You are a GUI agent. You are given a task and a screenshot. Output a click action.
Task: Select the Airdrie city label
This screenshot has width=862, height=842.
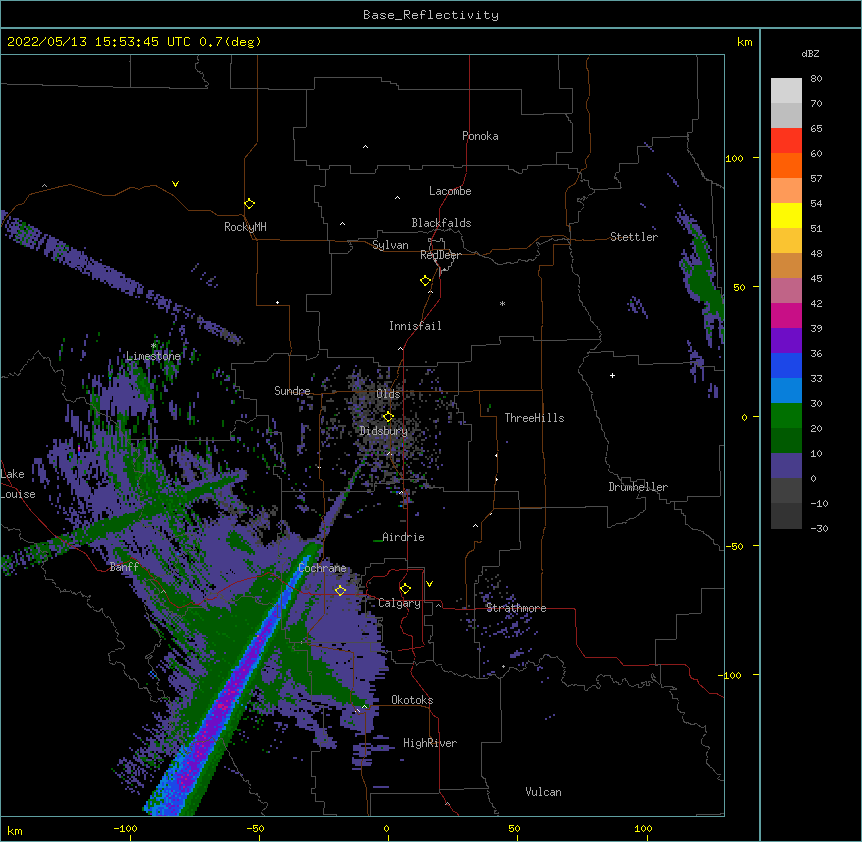[403, 537]
